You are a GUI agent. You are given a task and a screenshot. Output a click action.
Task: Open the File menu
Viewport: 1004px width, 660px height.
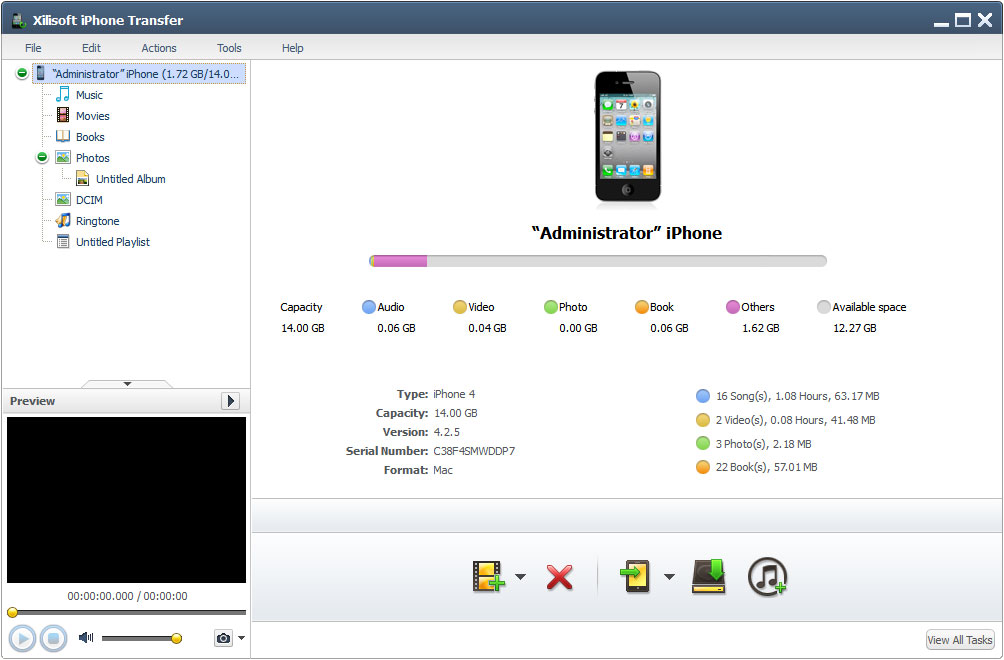point(33,48)
